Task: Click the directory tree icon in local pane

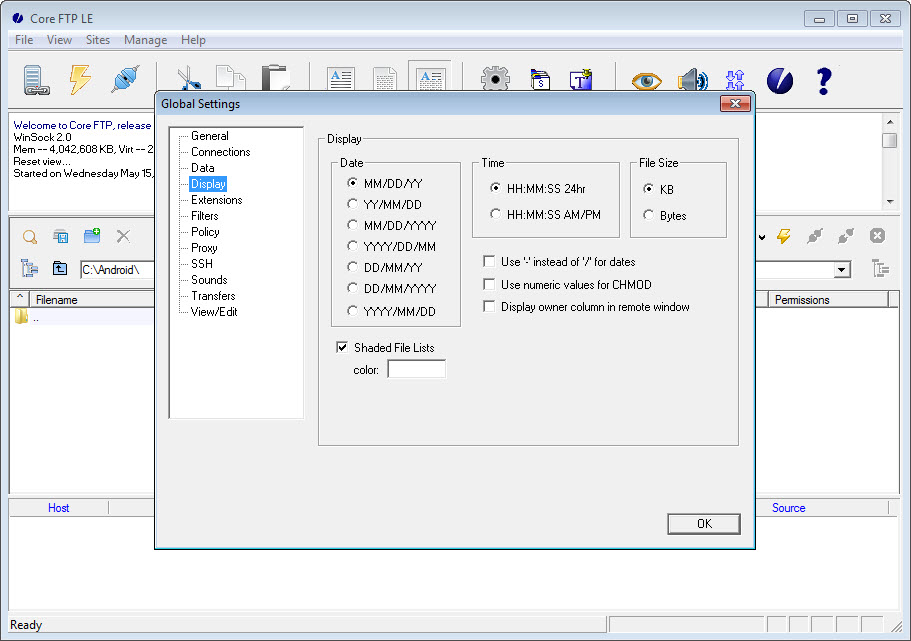Action: point(29,268)
